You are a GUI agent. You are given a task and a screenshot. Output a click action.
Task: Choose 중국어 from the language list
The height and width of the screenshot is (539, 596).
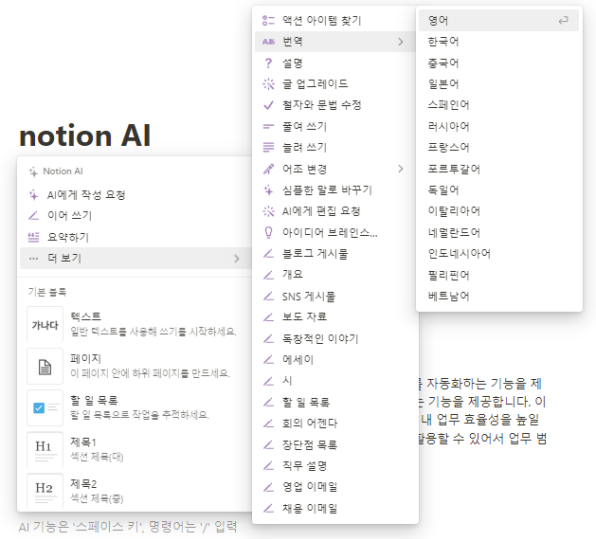click(499, 63)
